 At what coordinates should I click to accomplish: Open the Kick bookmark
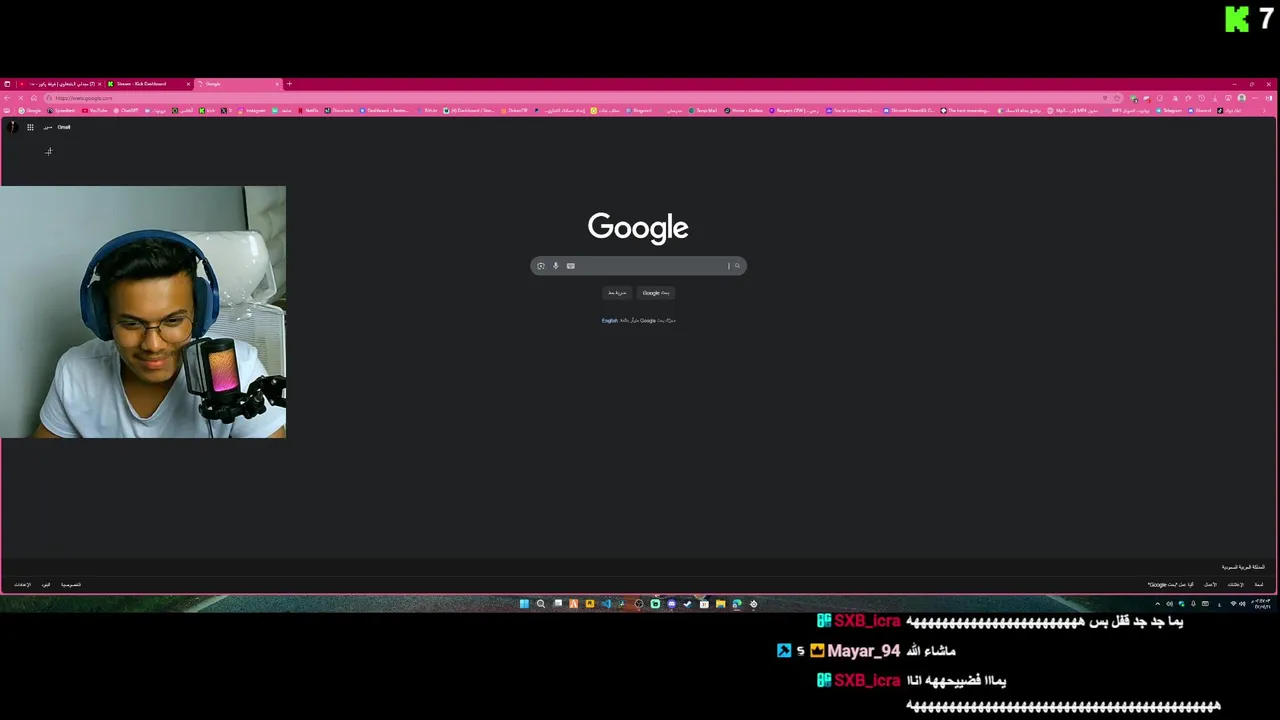tap(207, 110)
